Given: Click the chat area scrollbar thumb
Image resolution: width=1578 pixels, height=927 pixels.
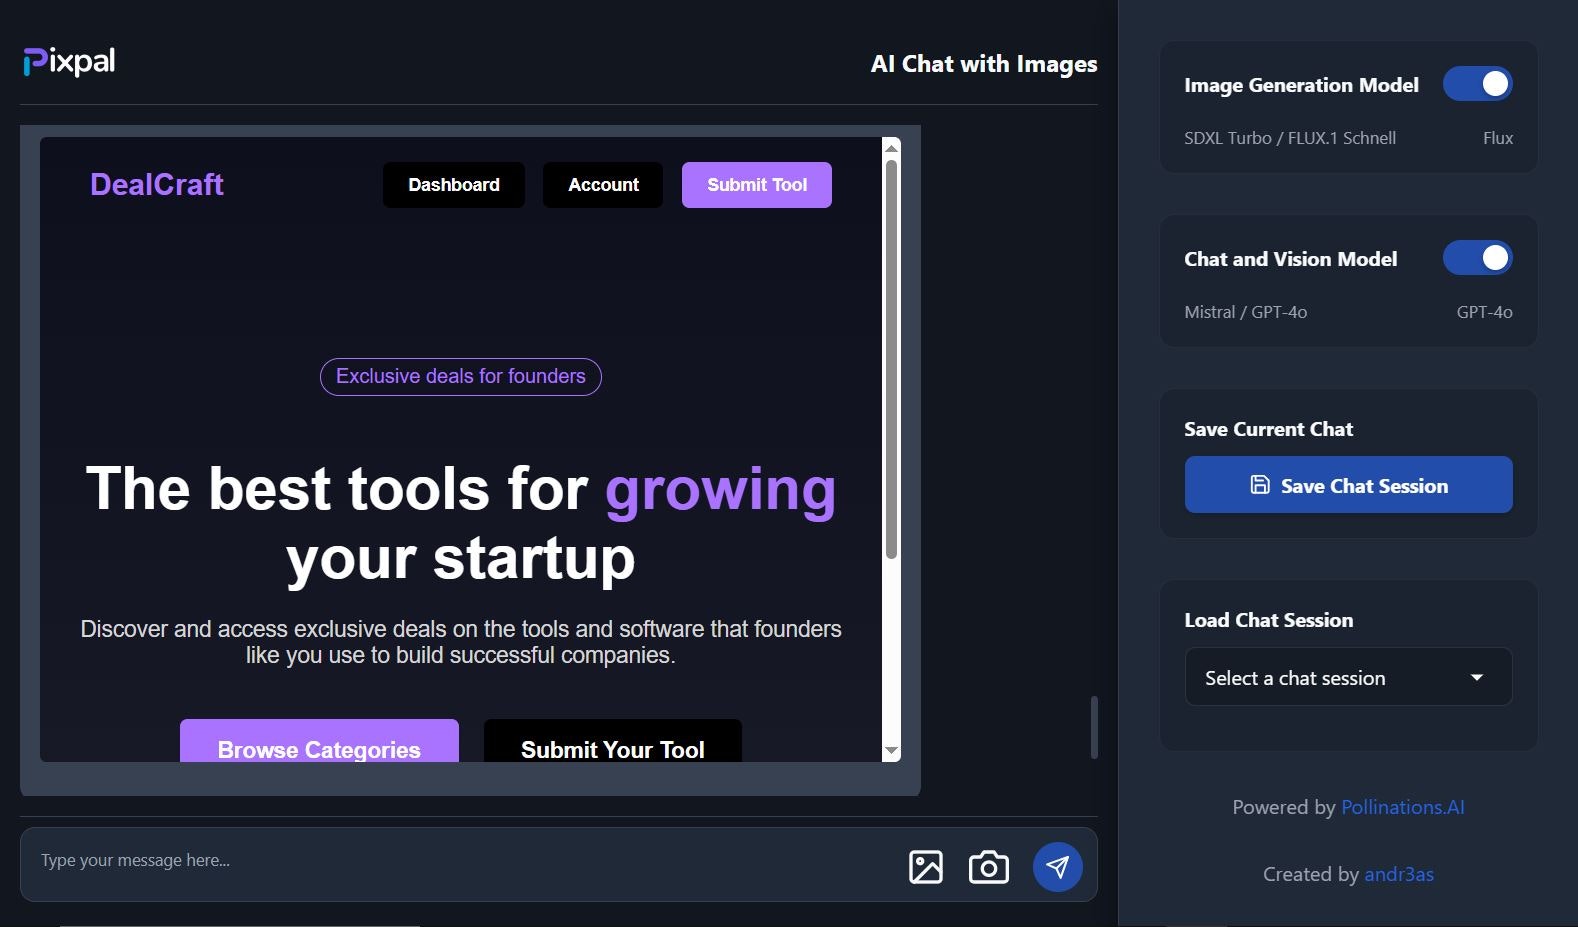Looking at the screenshot, I should [x=1094, y=727].
